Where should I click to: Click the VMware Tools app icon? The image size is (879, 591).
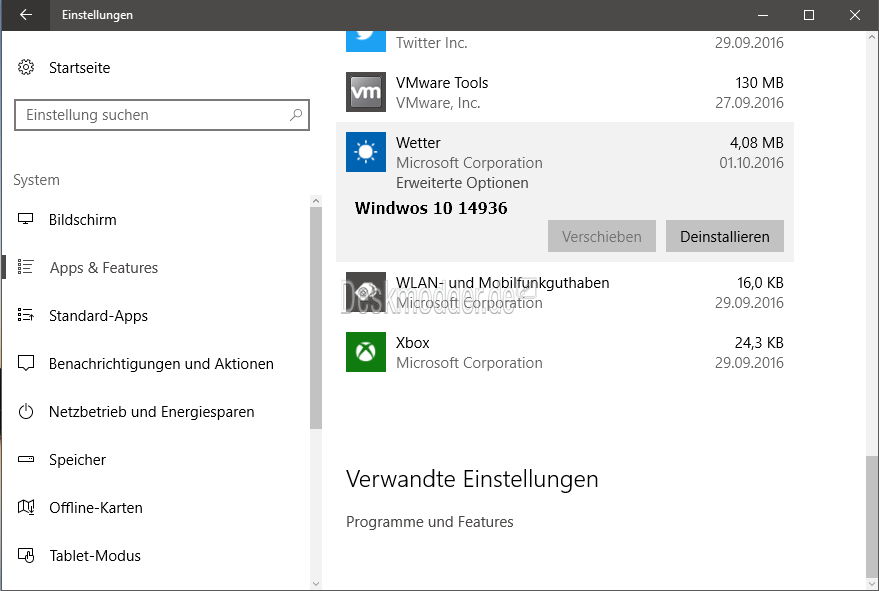pyautogui.click(x=366, y=92)
